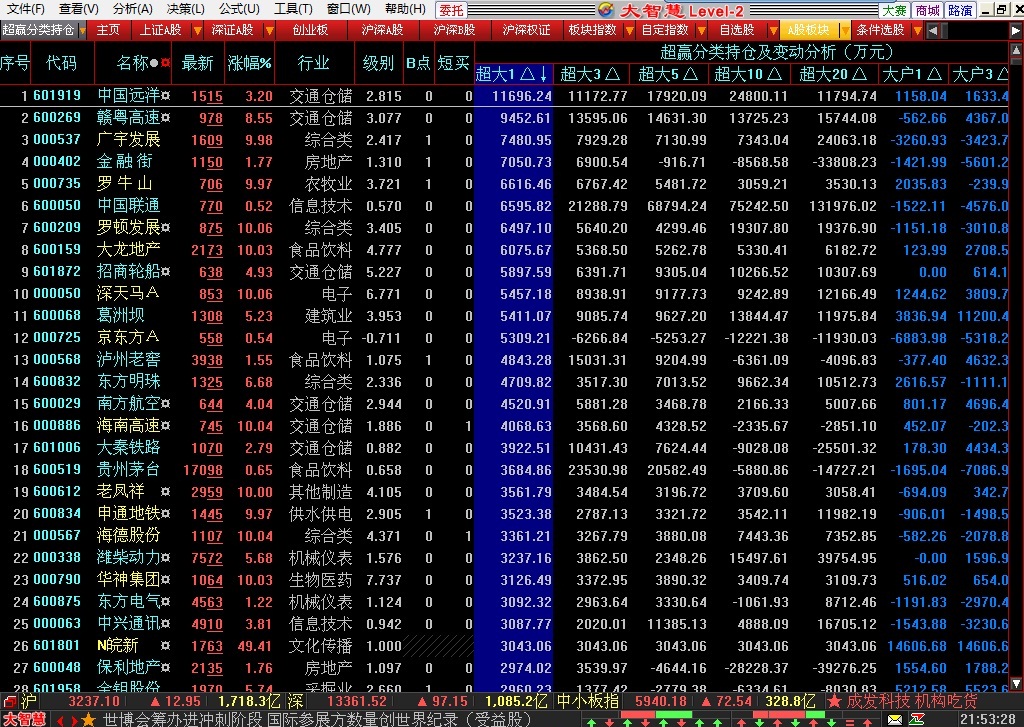
Task: Open the 公式(U) menu
Action: (239, 9)
